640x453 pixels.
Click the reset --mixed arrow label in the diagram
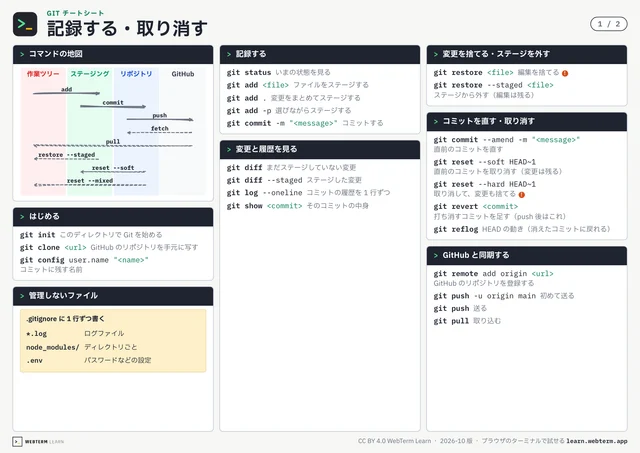(x=90, y=181)
